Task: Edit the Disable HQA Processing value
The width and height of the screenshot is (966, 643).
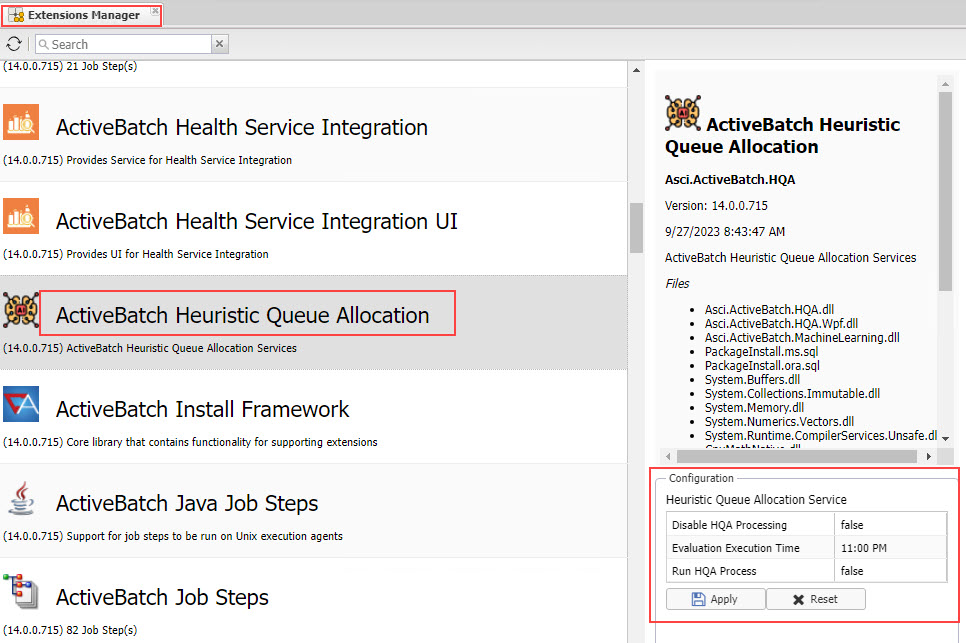Action: pyautogui.click(x=890, y=525)
